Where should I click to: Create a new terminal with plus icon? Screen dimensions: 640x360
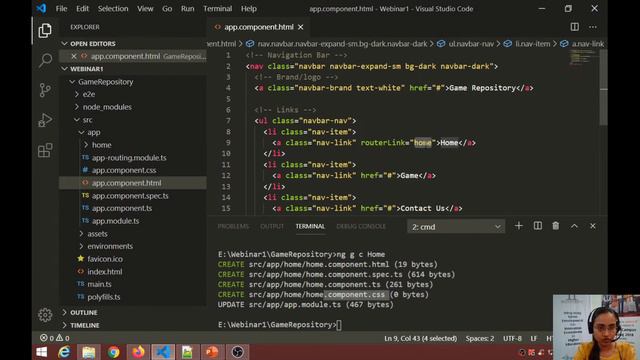tap(518, 226)
